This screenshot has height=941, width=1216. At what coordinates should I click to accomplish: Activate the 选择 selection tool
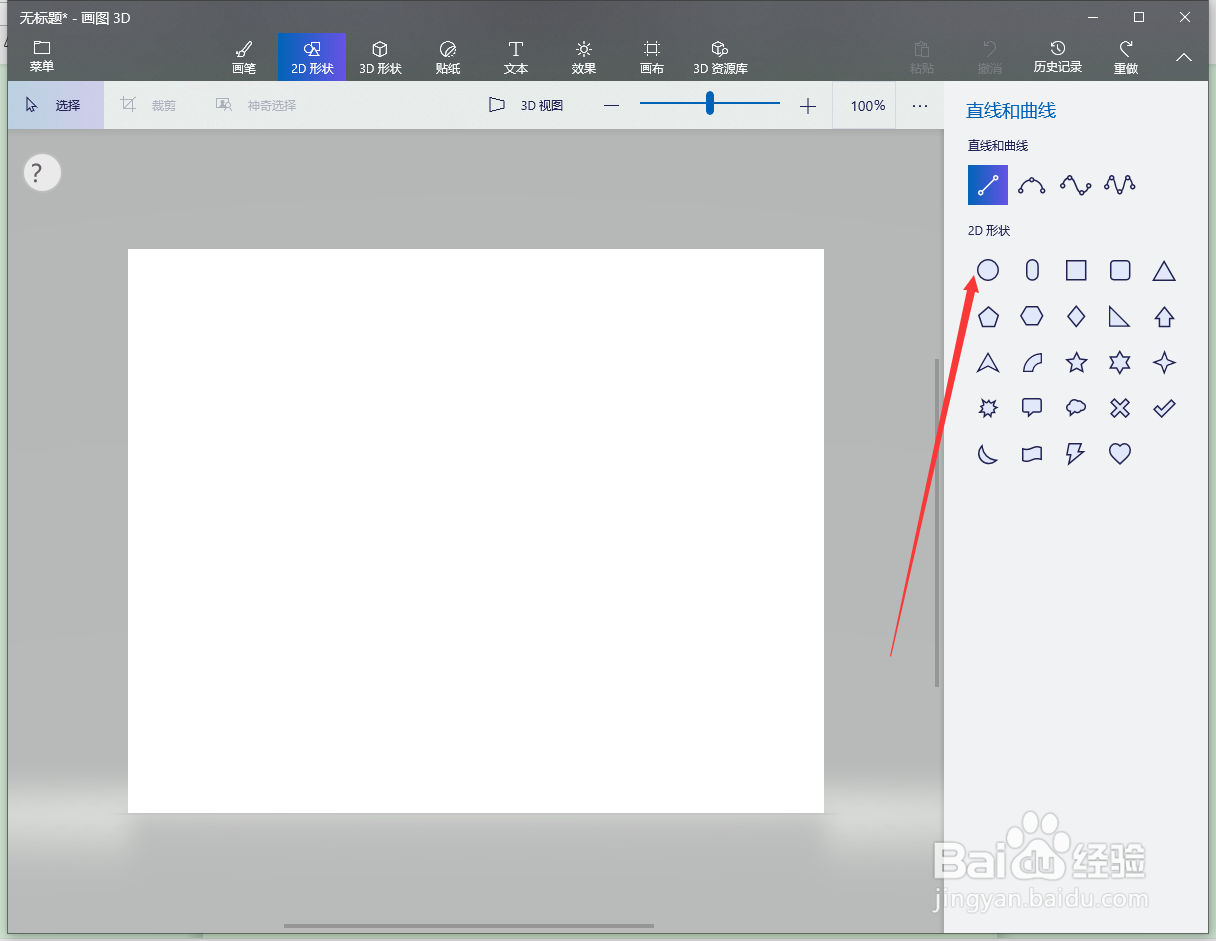55,104
